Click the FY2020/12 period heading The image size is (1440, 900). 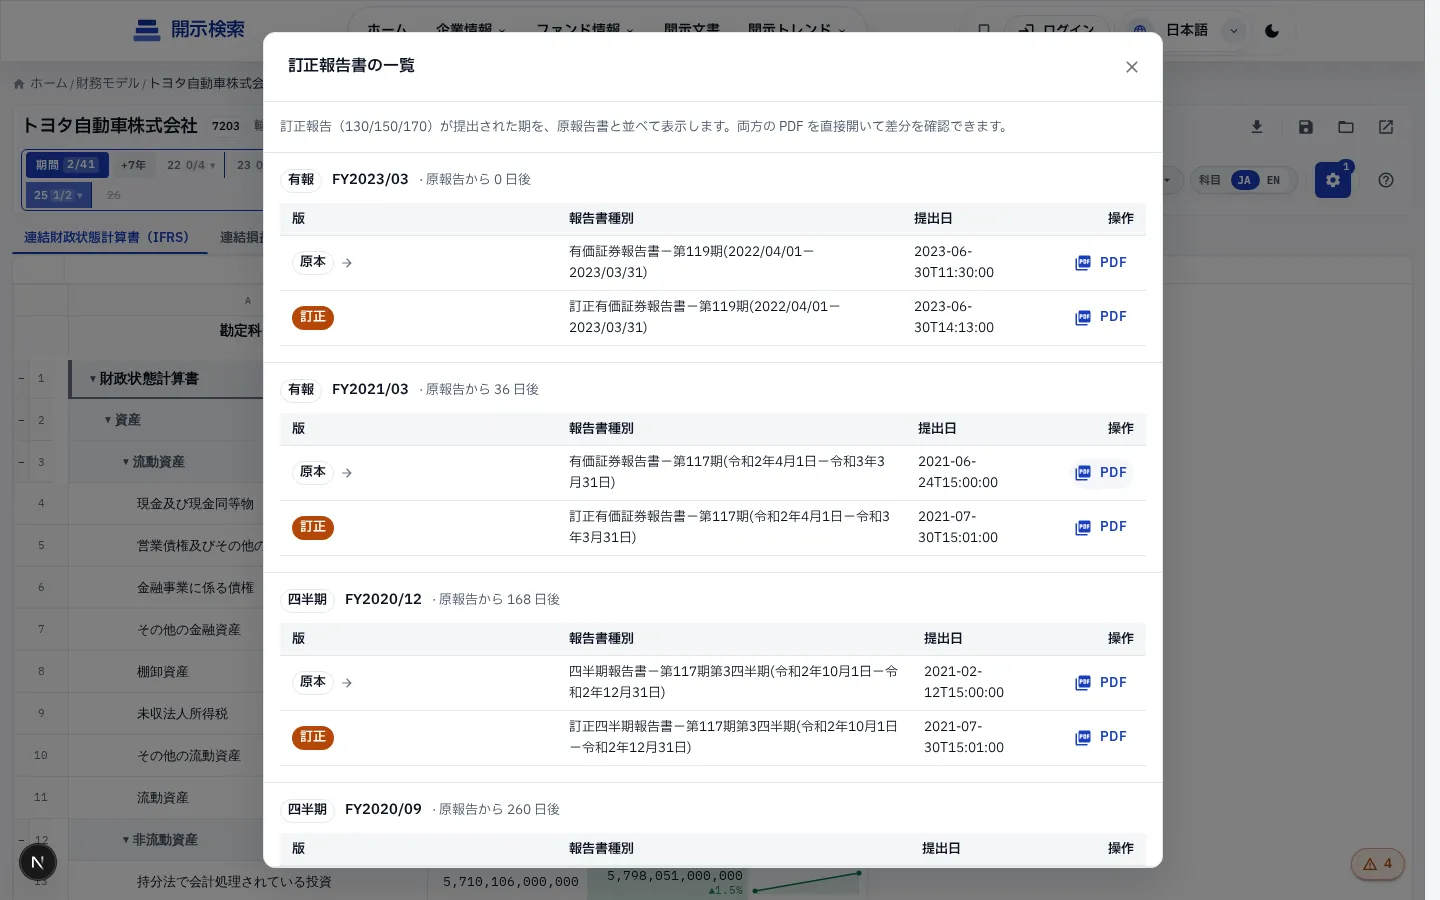[383, 600]
